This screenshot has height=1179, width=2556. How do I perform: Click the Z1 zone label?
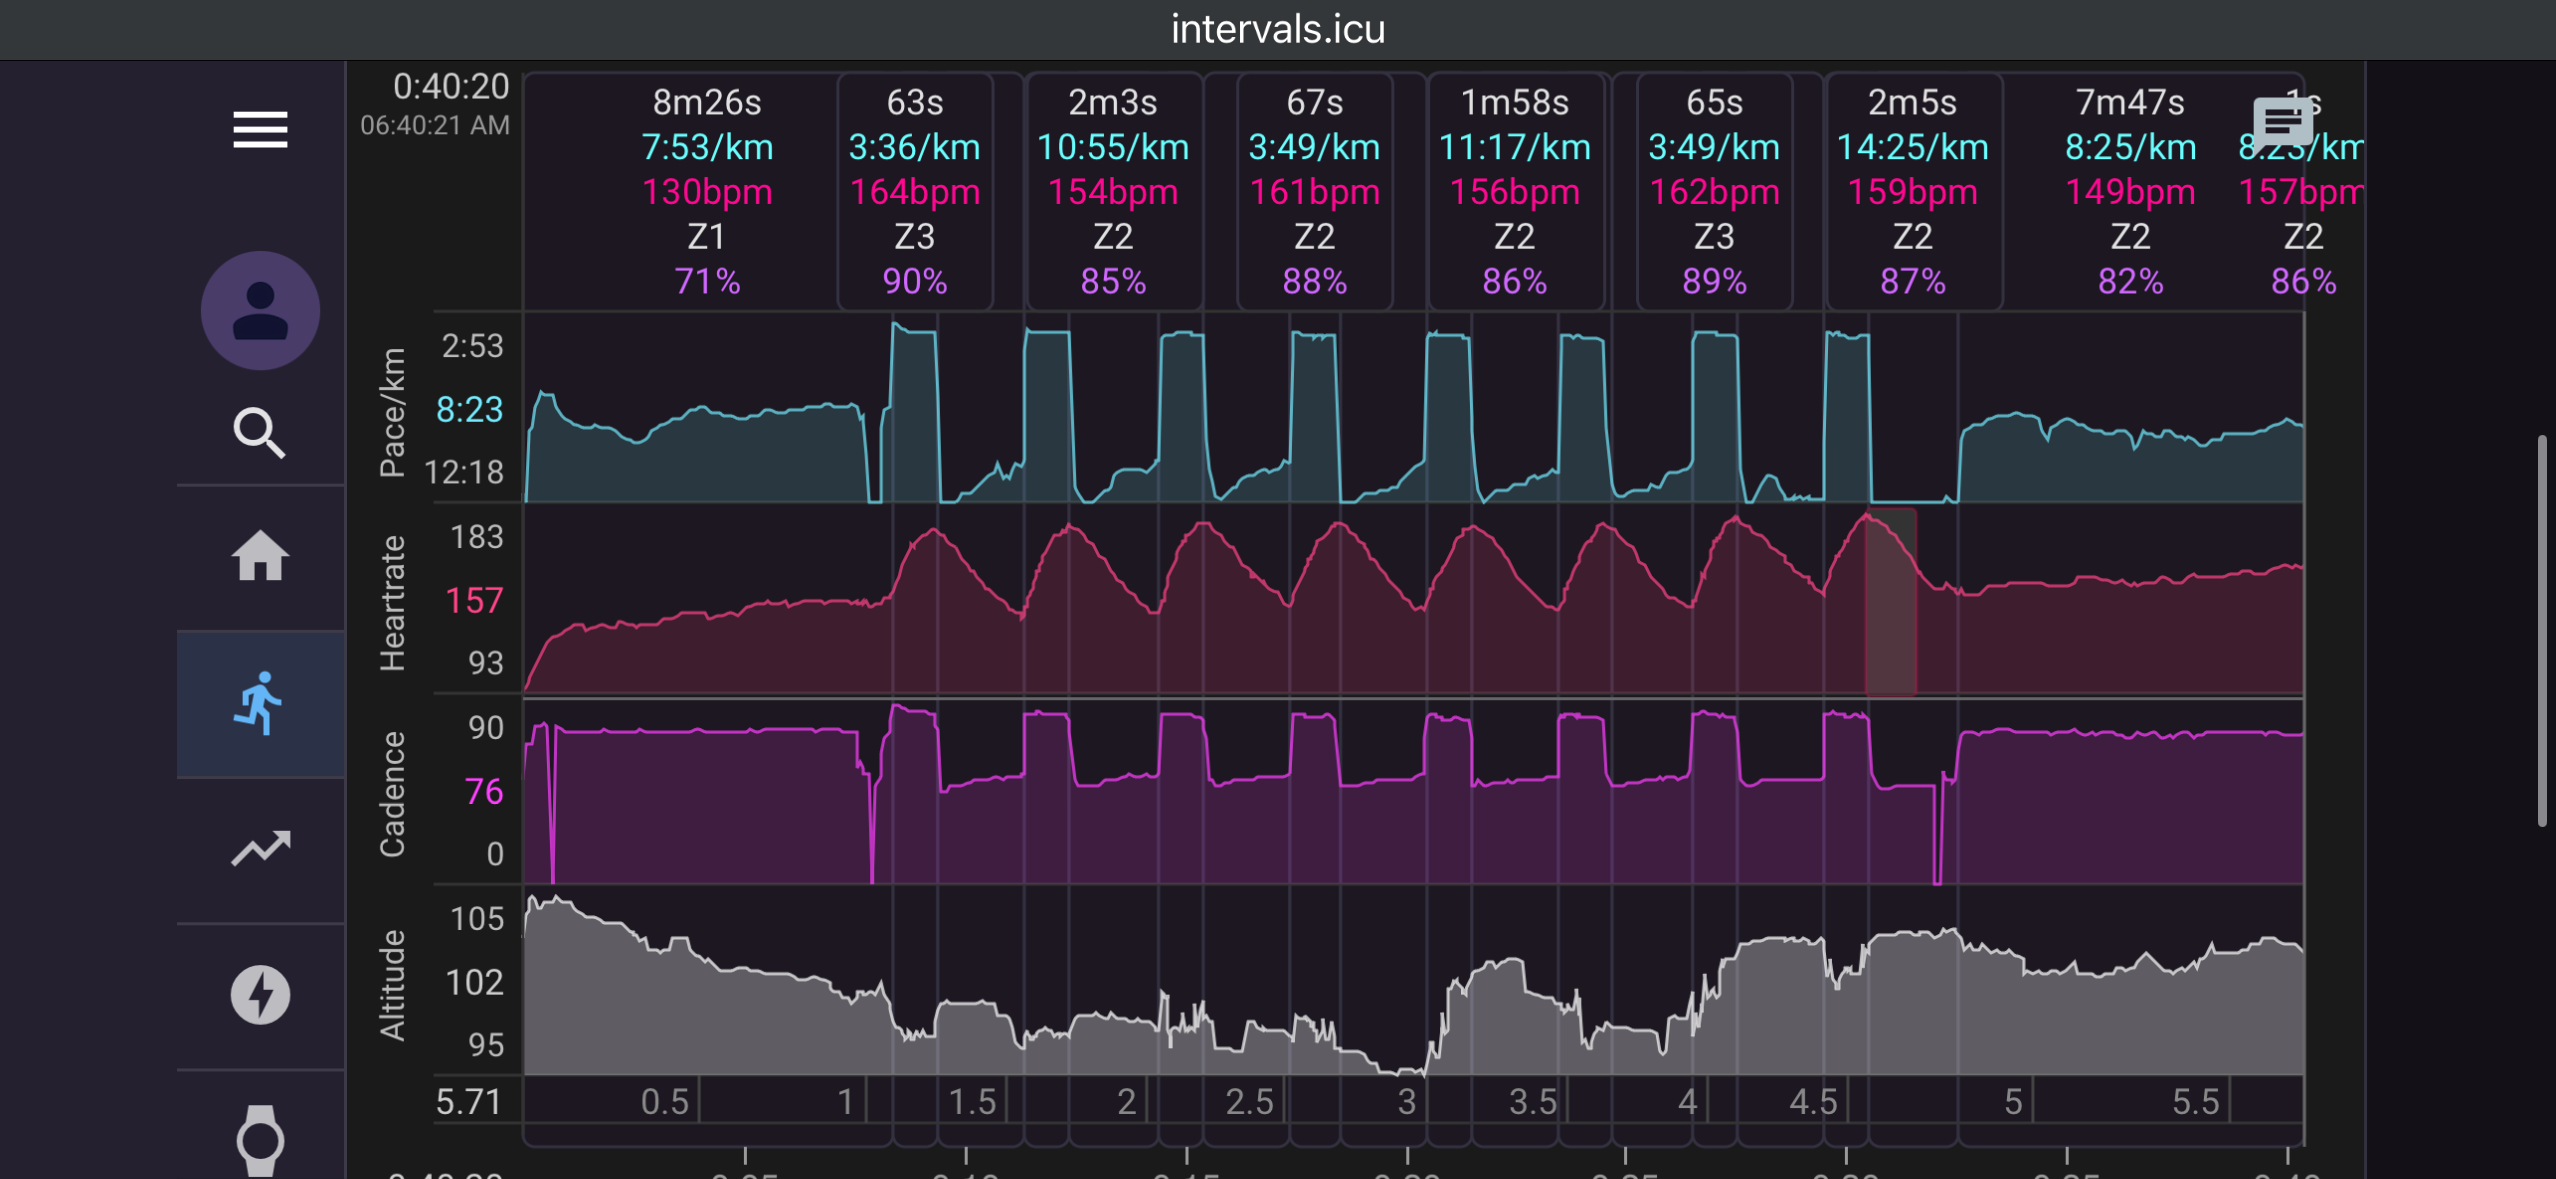point(707,236)
